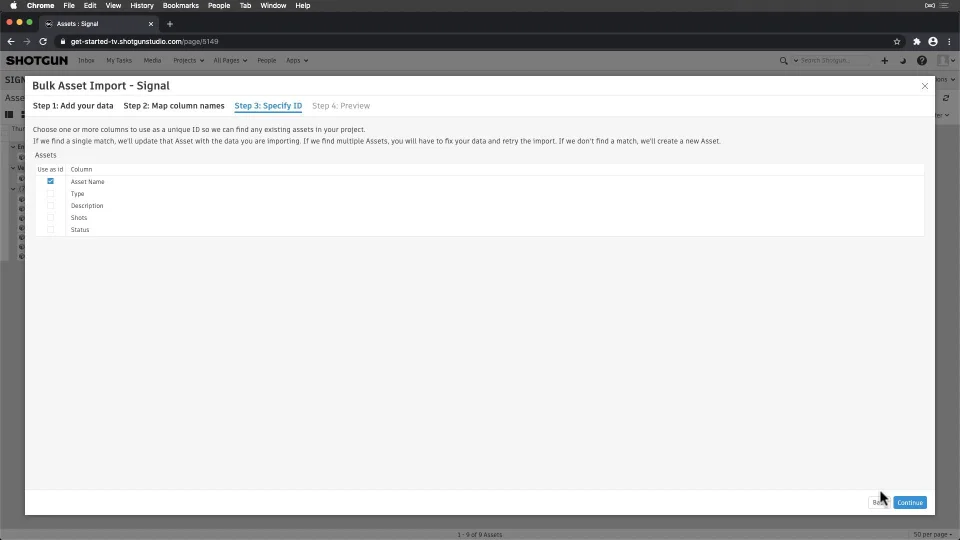960x540 pixels.
Task: Open the Bookmarks menu
Action: pos(181,6)
